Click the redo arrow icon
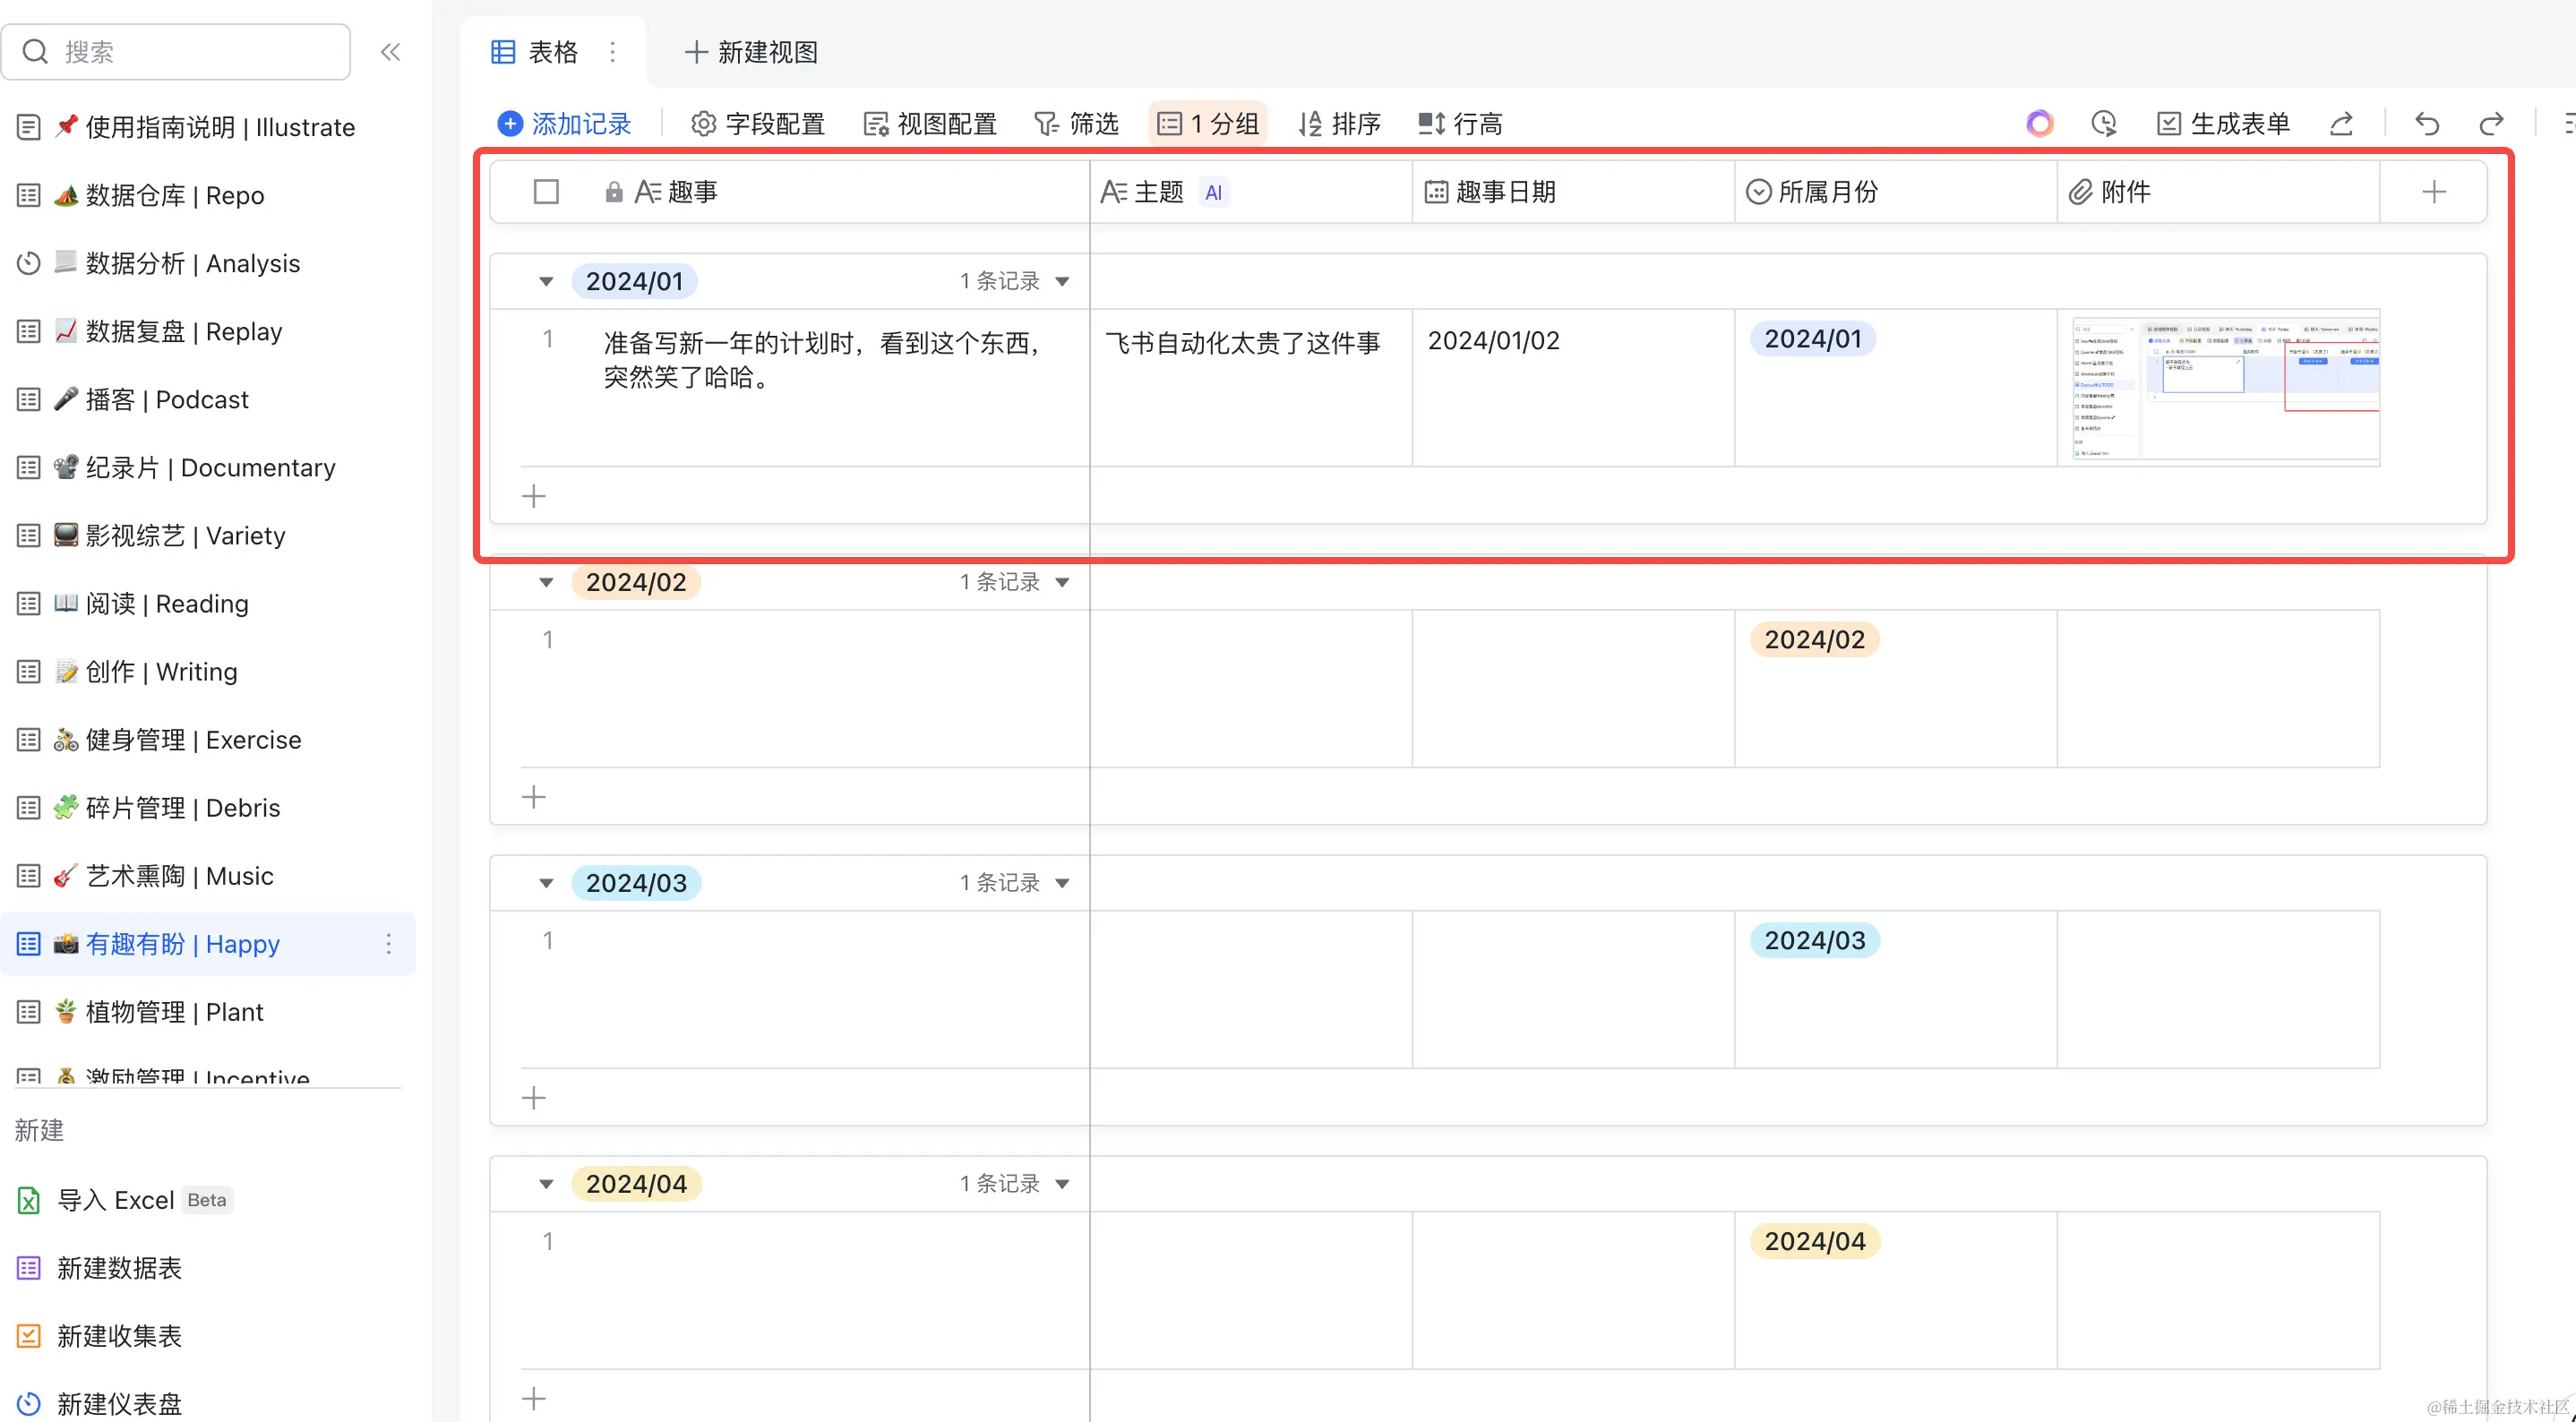 (x=2491, y=124)
